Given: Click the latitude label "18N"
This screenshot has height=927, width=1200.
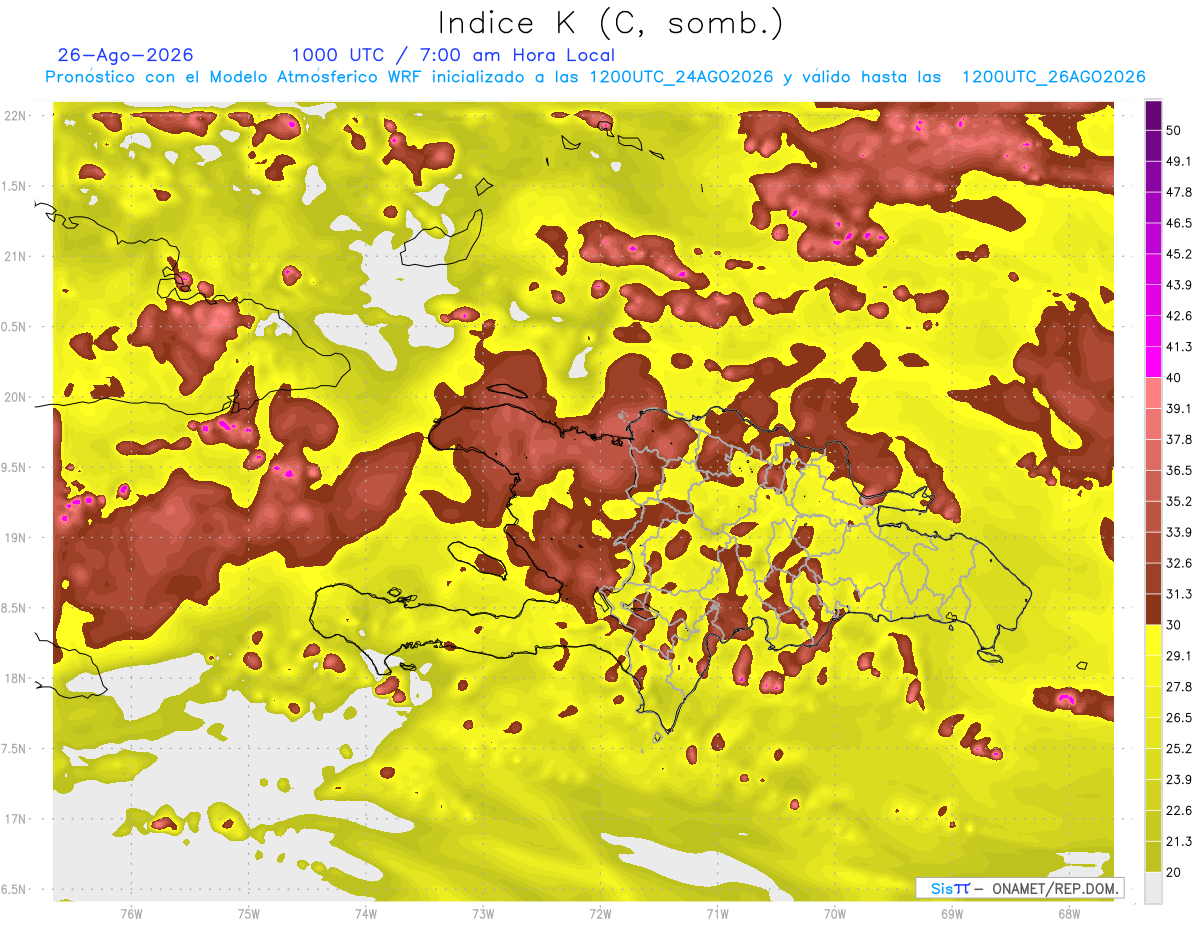Looking at the screenshot, I should 15,679.
